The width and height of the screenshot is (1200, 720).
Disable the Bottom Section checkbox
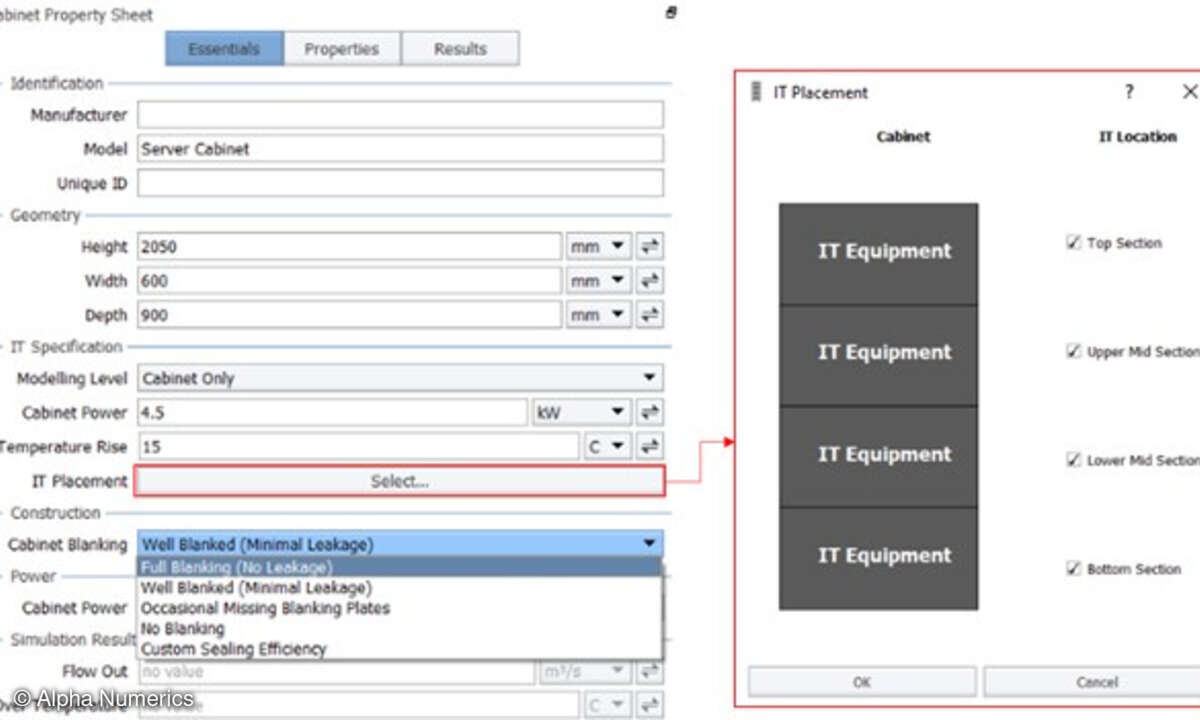click(1074, 569)
